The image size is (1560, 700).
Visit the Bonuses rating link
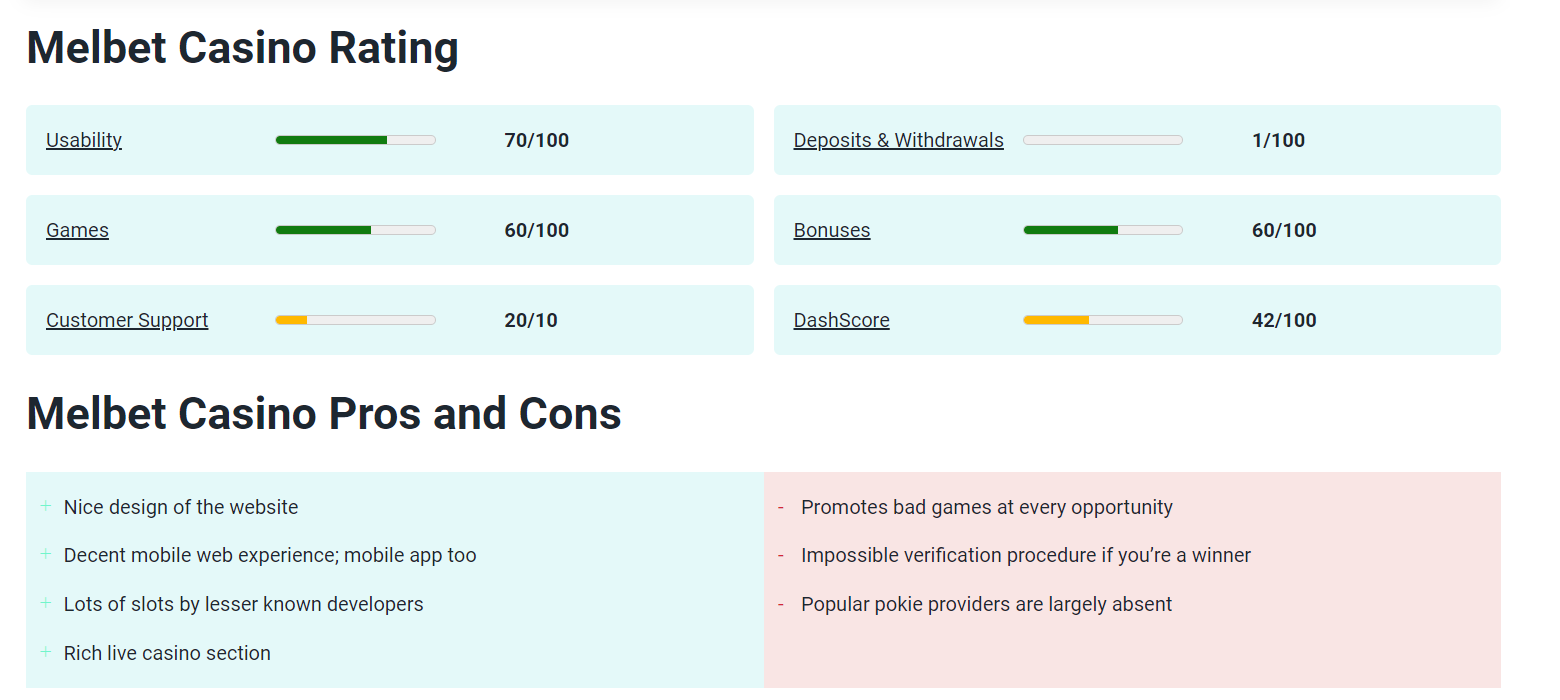pyautogui.click(x=832, y=230)
